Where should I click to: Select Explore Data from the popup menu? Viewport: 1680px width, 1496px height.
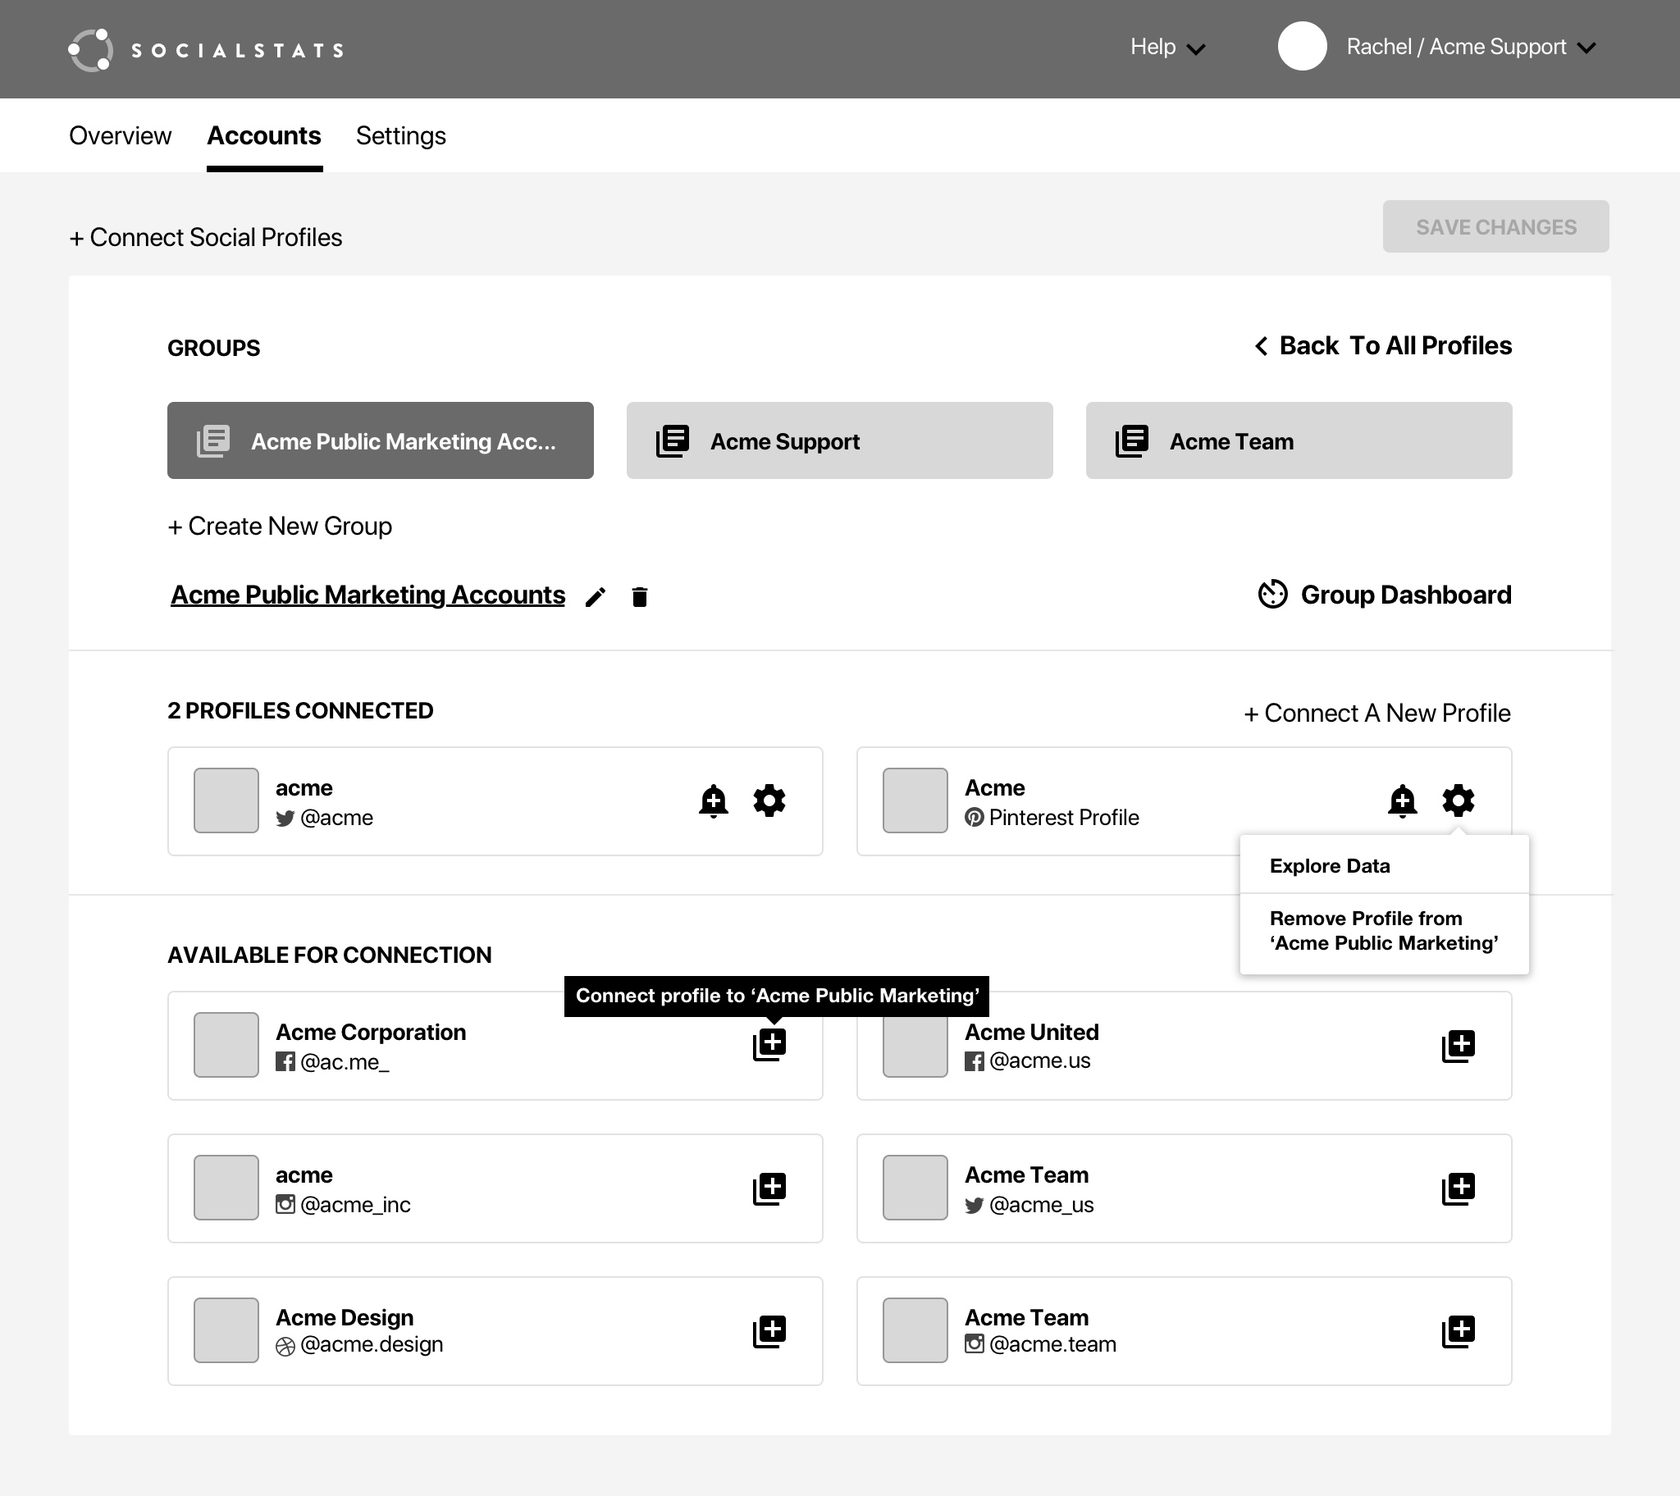[1329, 866]
